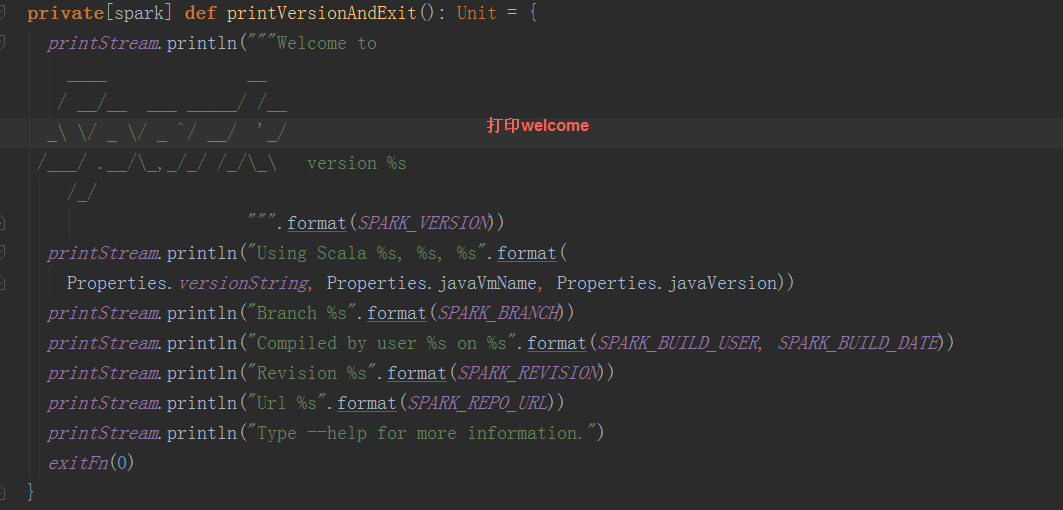1063x510 pixels.
Task: Click SPARK_REVISION constant
Action: (x=529, y=373)
